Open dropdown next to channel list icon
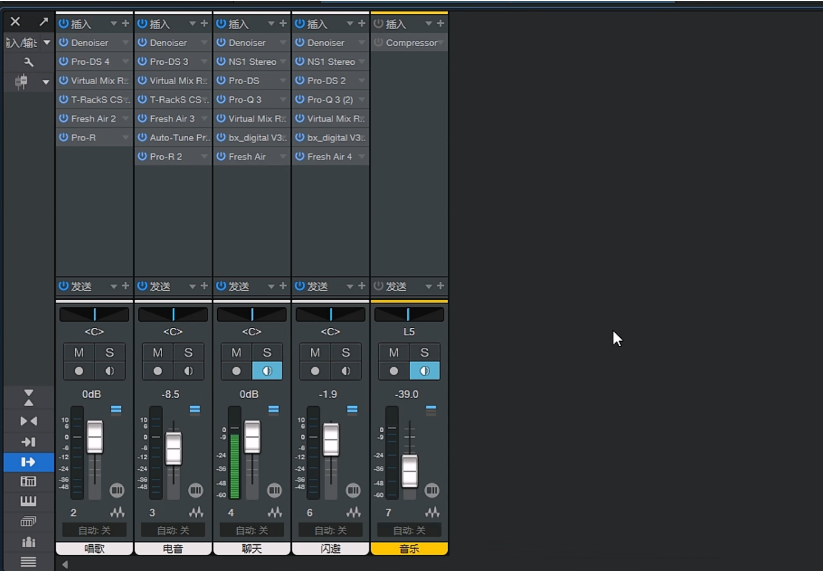This screenshot has width=823, height=572. [46, 82]
